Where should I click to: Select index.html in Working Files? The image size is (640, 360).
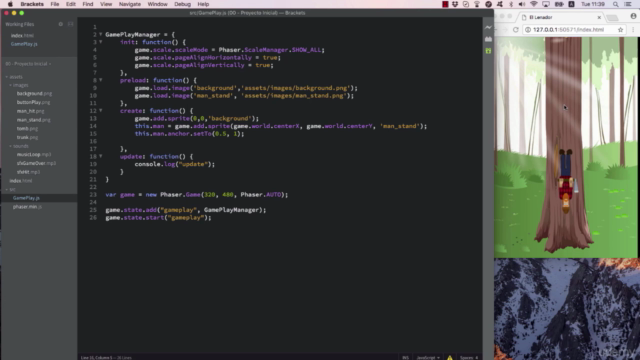click(x=22, y=36)
